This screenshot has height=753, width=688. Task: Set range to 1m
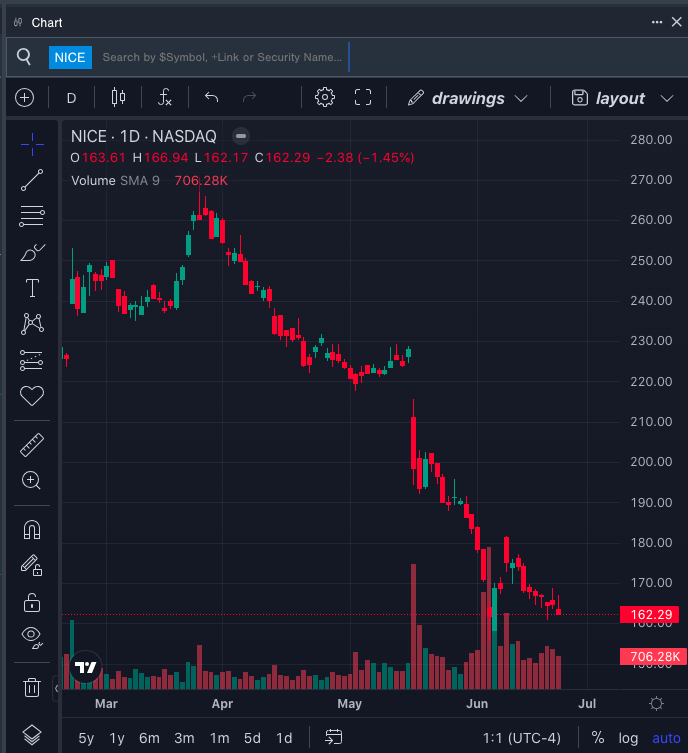tap(219, 738)
